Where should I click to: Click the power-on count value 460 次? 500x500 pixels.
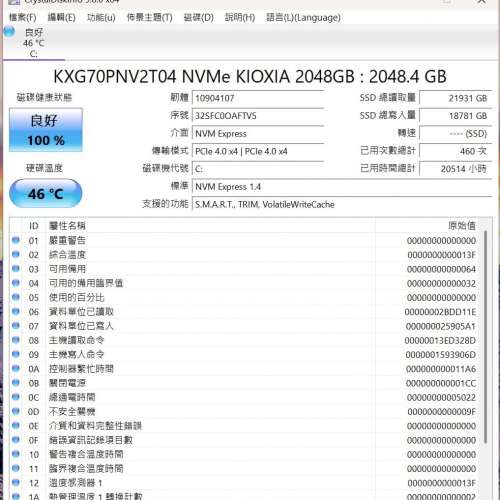click(456, 151)
